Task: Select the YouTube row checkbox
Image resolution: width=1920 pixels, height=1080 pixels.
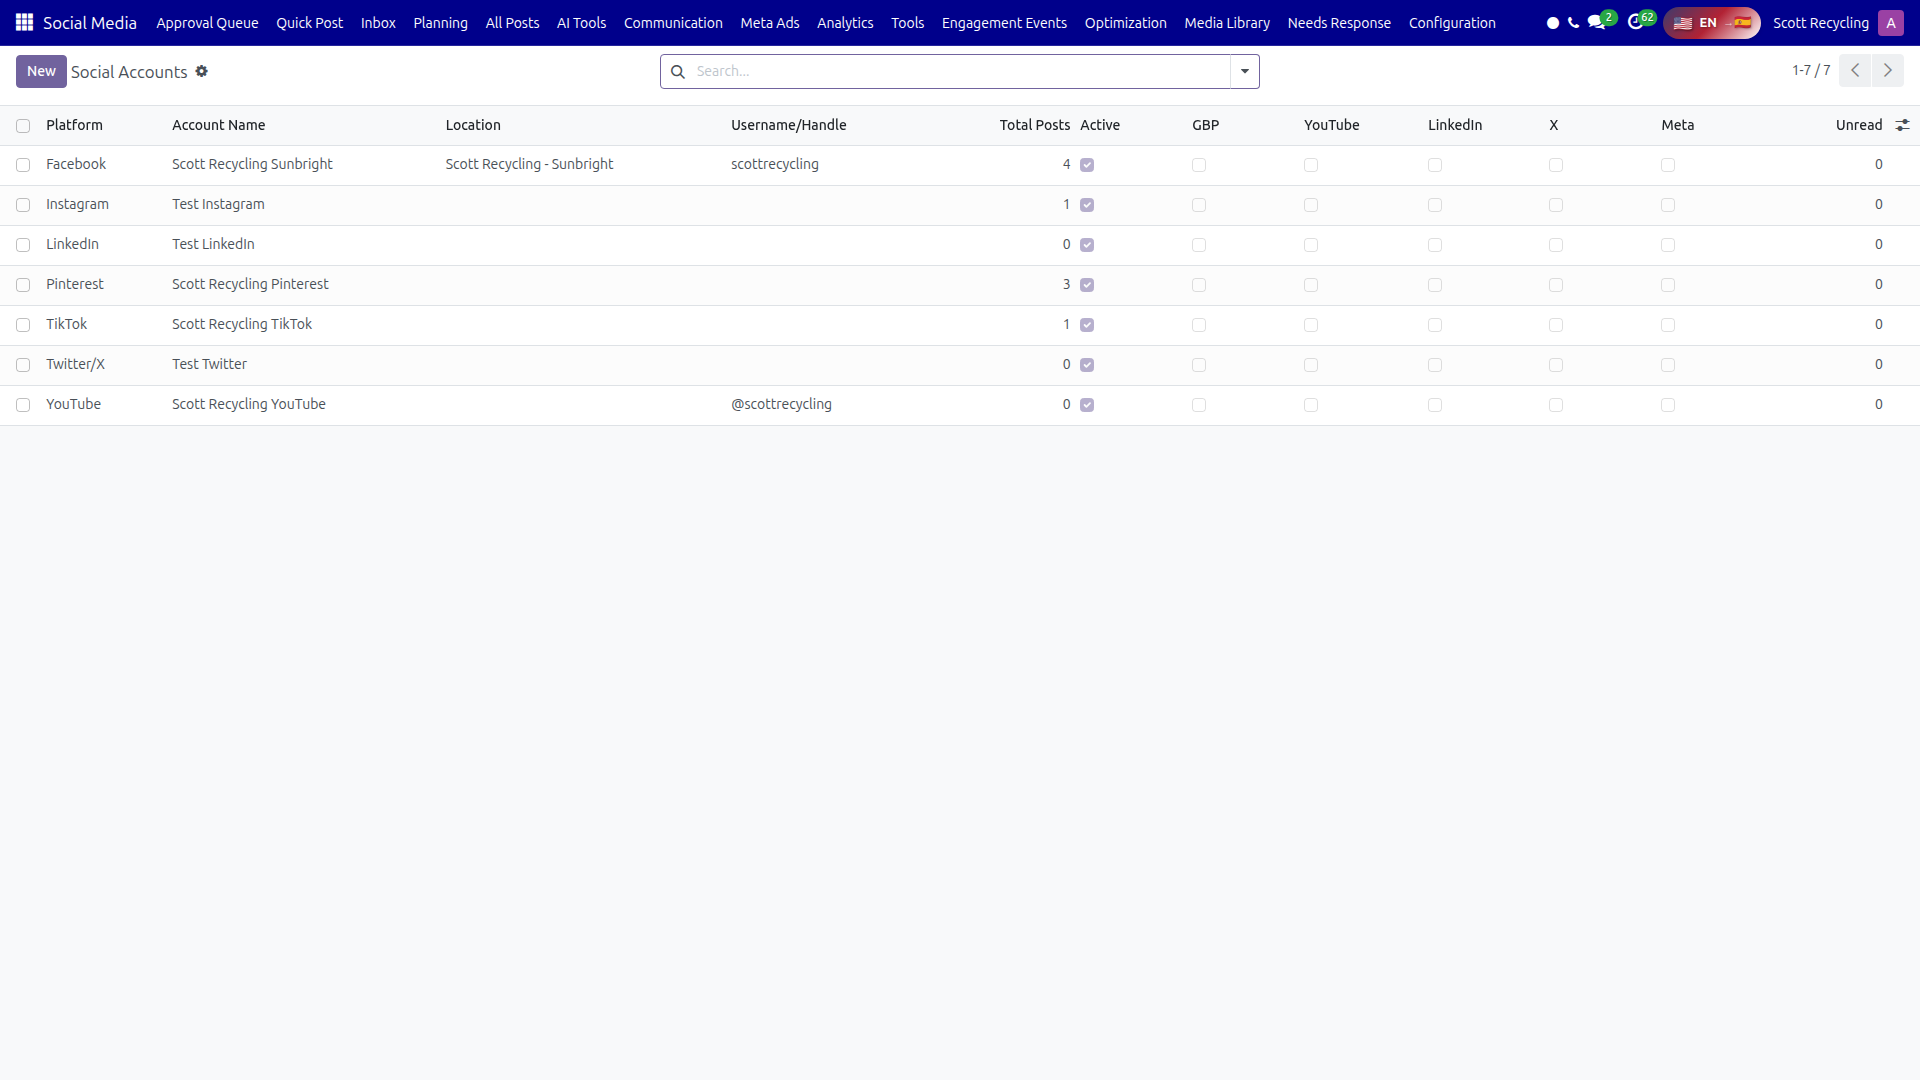Action: [x=23, y=405]
